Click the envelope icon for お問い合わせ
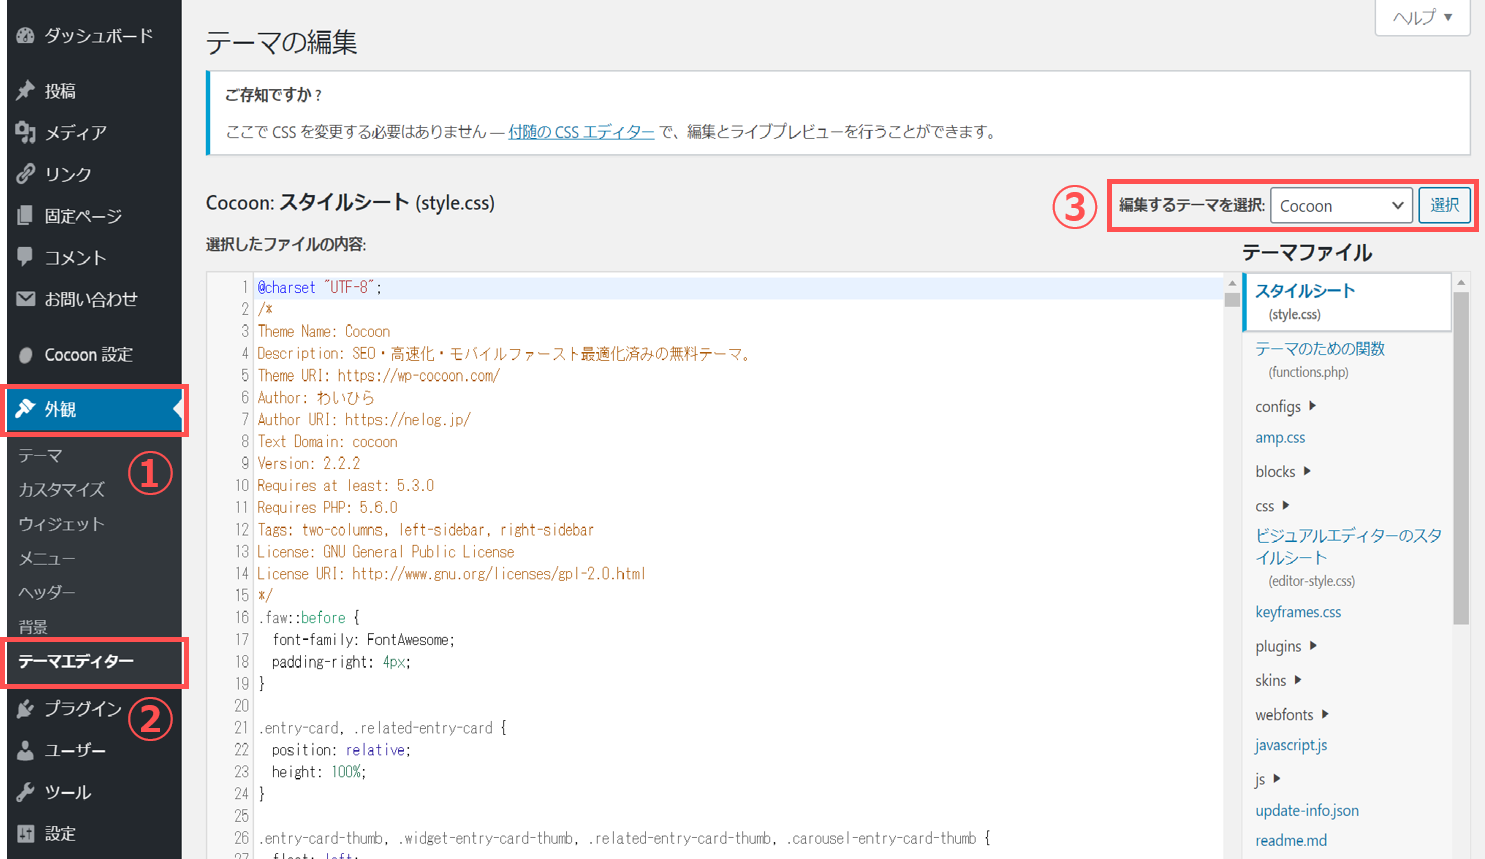Screen dimensions: 1485x859 coord(26,299)
